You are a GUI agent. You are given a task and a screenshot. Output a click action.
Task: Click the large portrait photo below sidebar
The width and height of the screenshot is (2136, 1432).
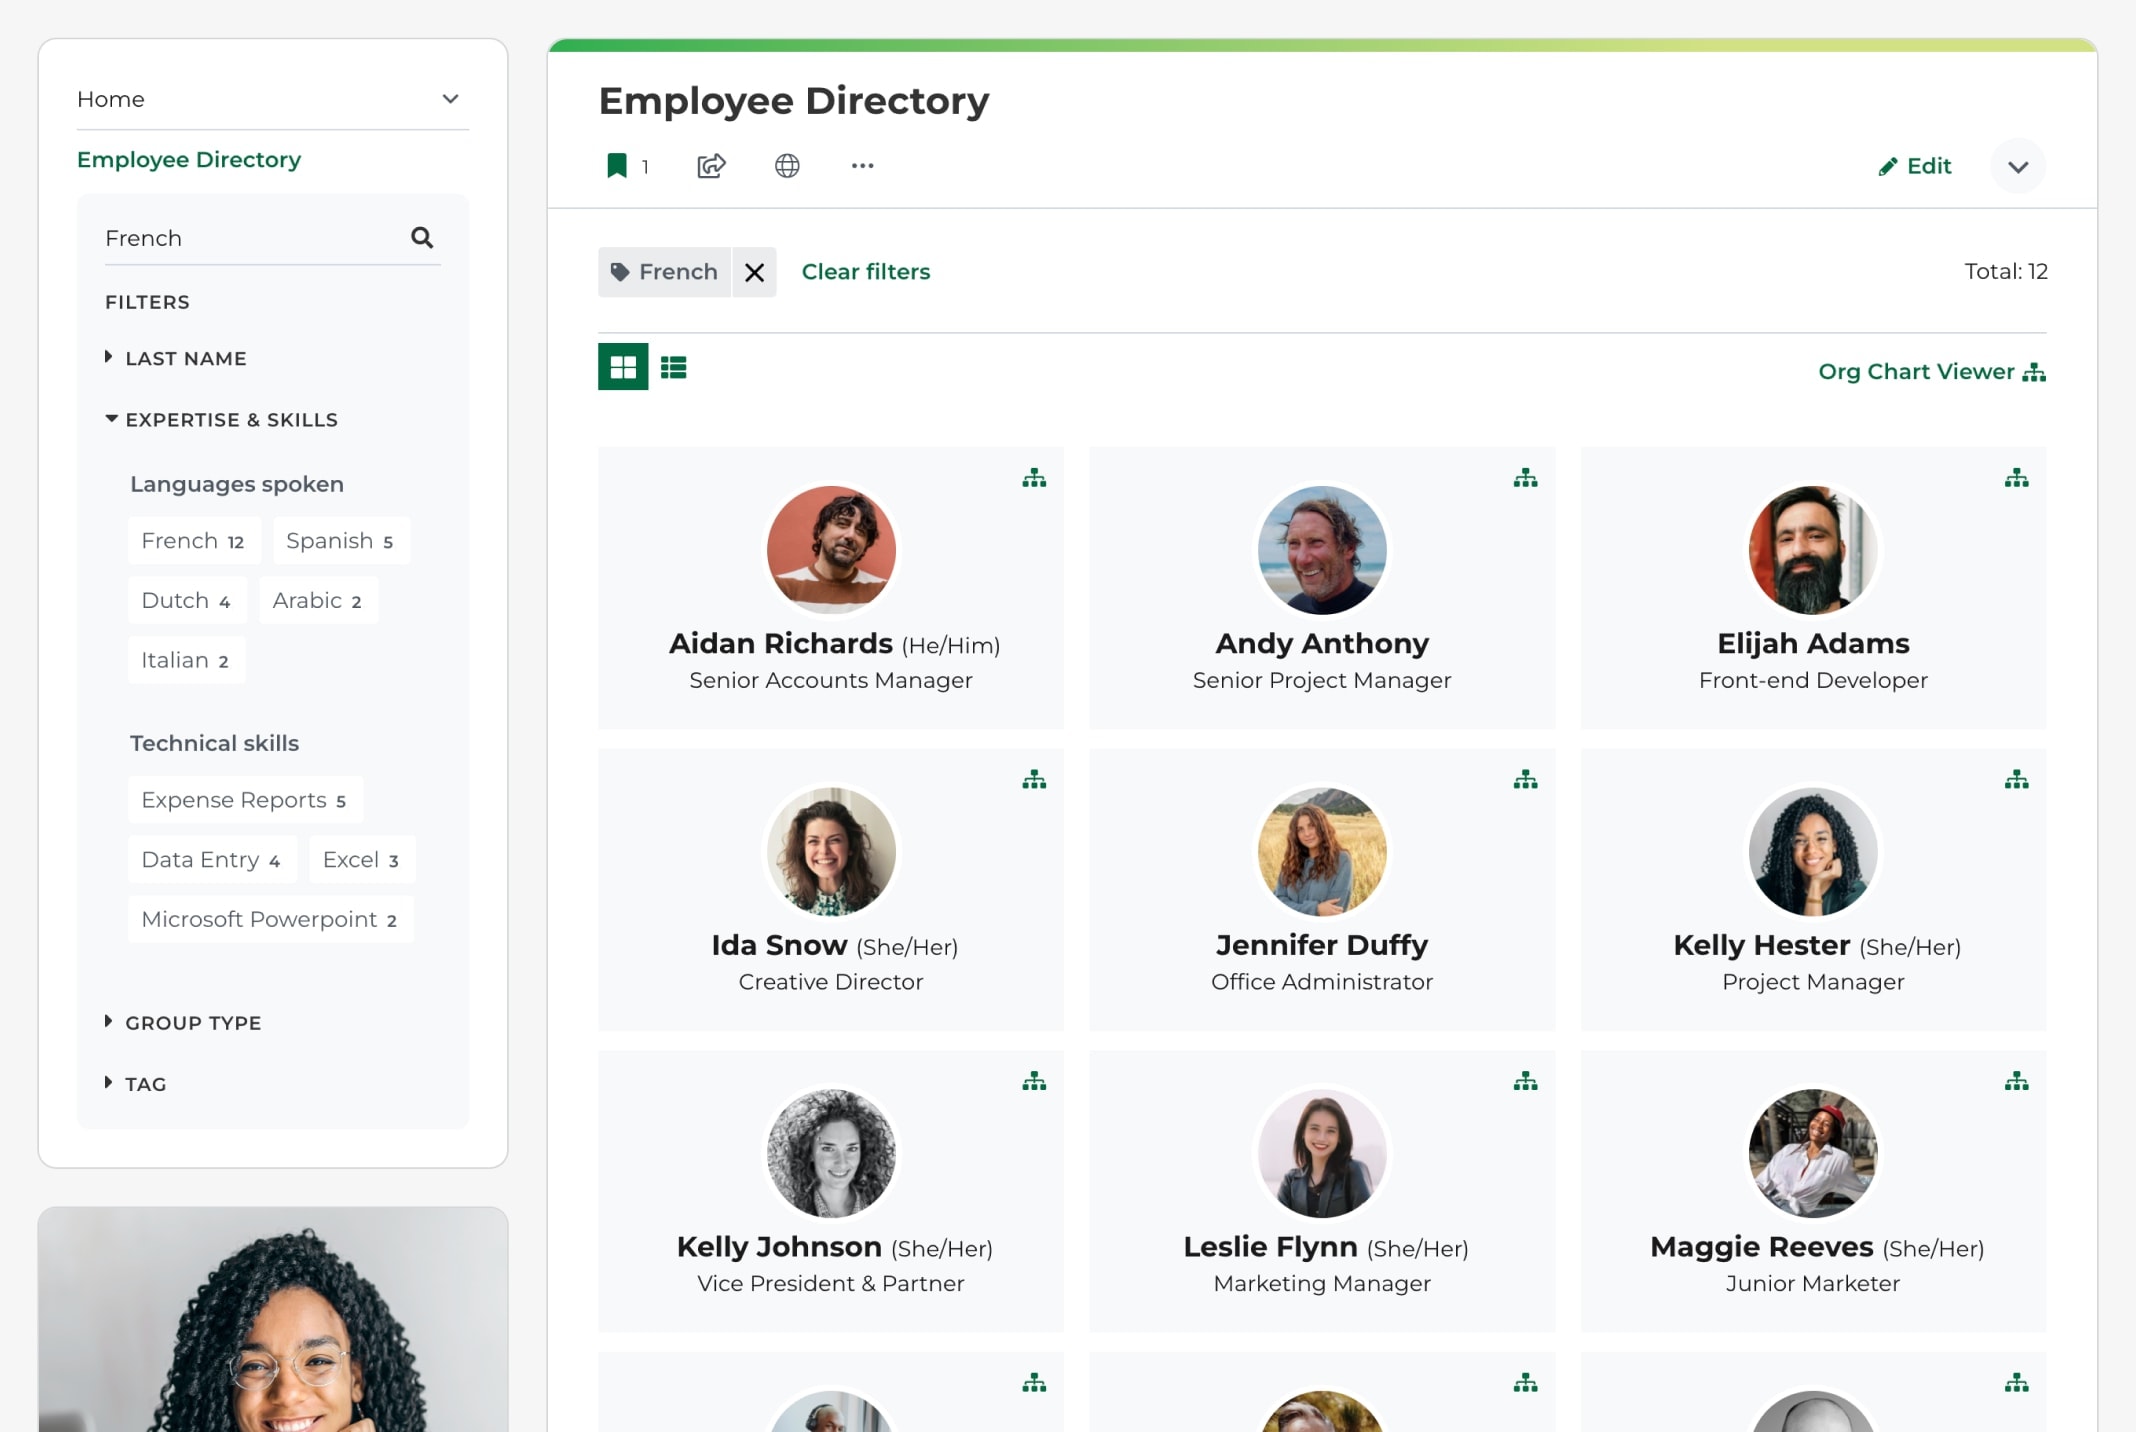273,1320
